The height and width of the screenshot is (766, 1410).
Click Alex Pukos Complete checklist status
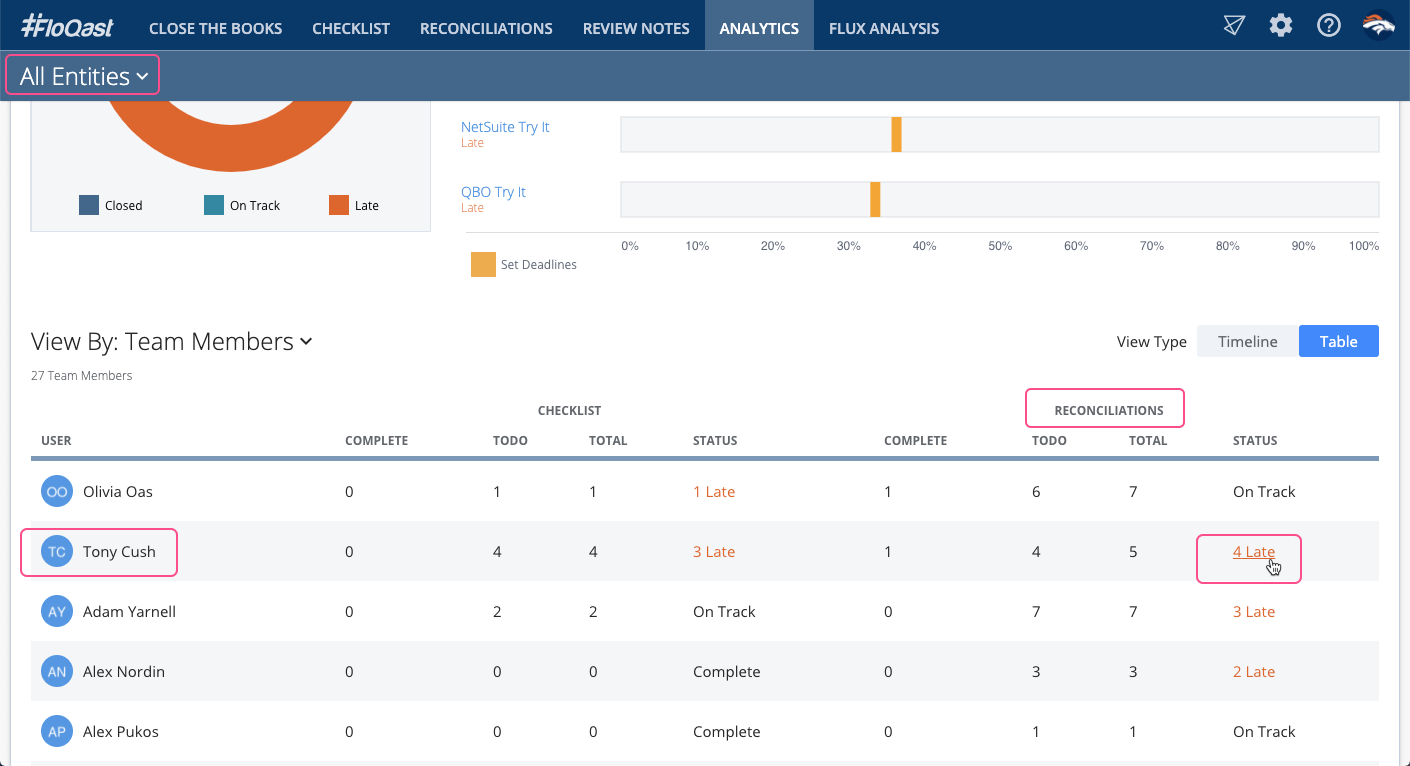click(727, 732)
